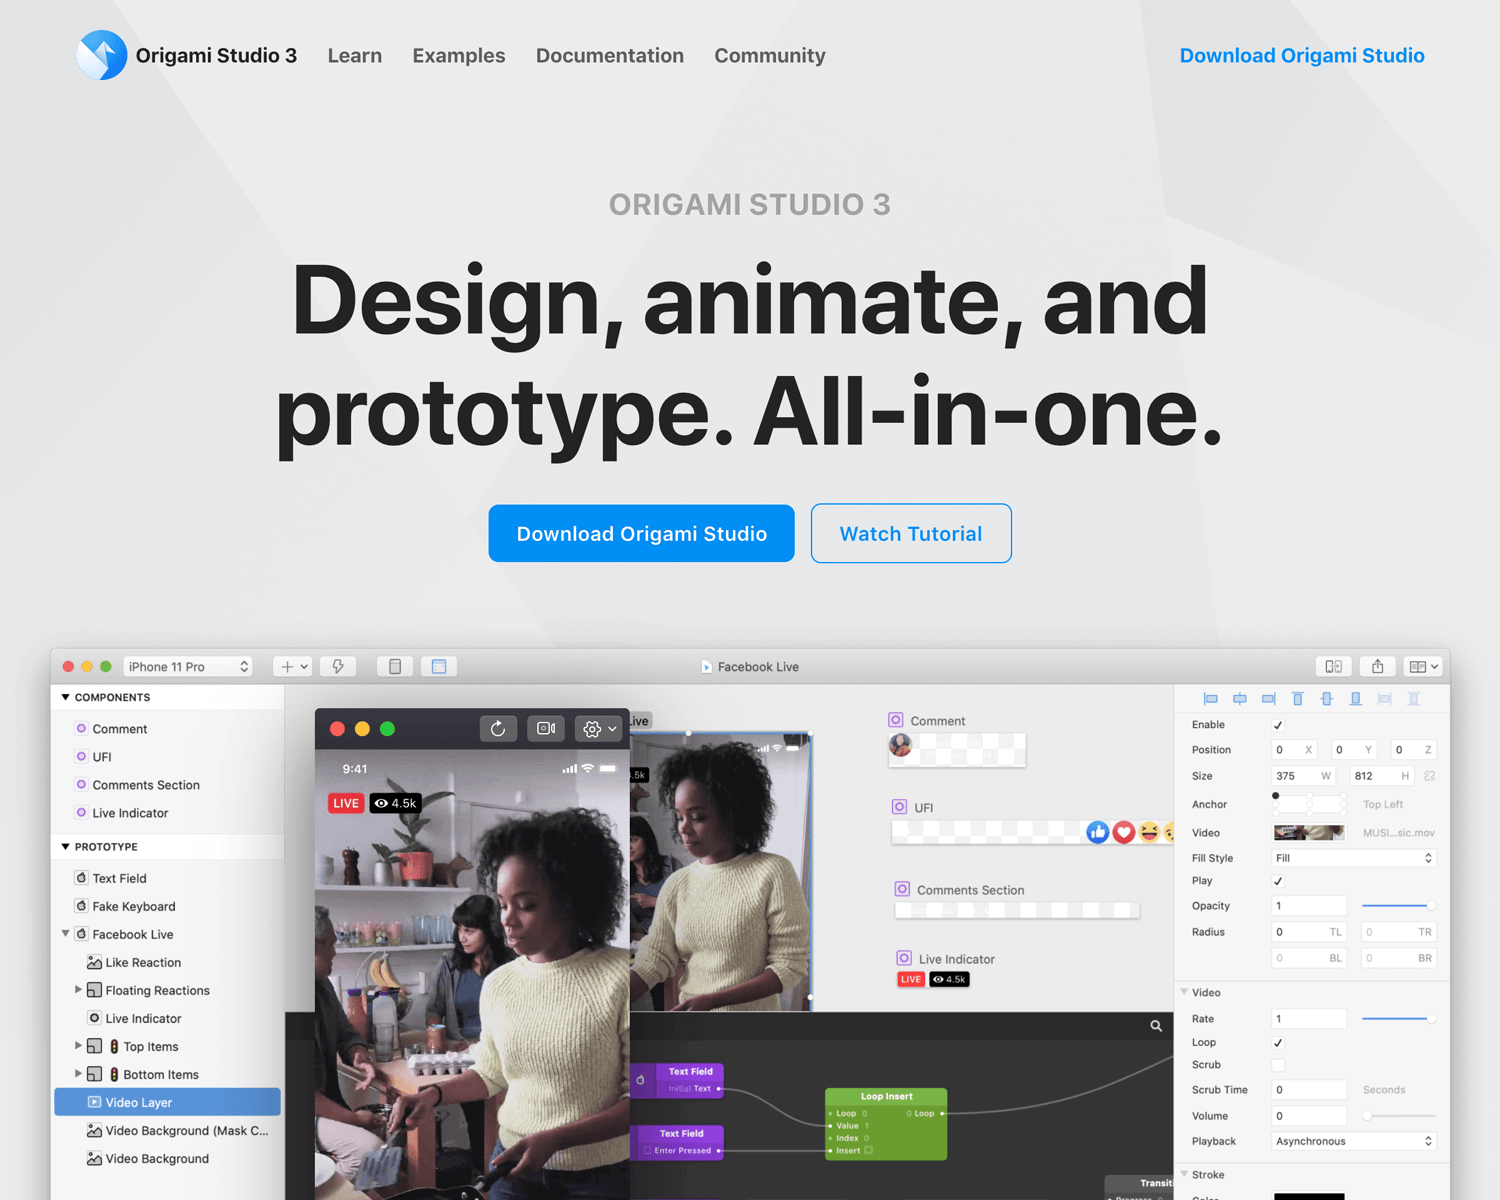Select the top-left anchor point
1500x1200 pixels.
(1275, 796)
